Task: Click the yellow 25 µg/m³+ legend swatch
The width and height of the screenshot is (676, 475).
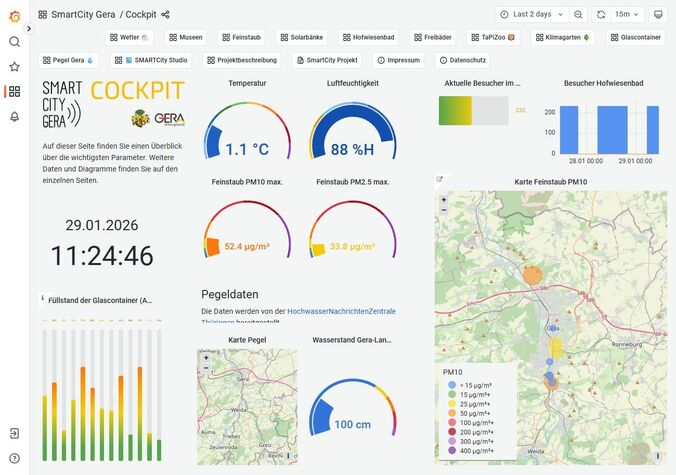Action: pyautogui.click(x=452, y=404)
